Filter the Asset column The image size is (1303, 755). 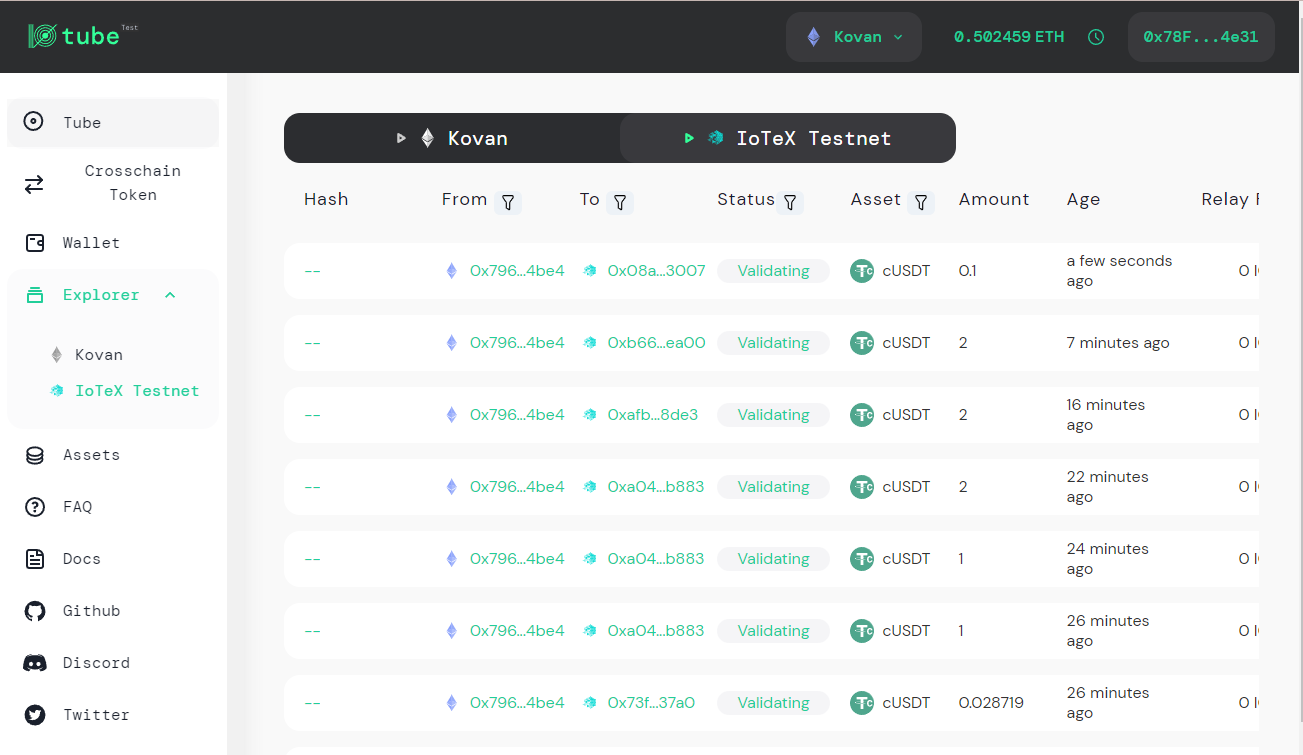point(922,203)
